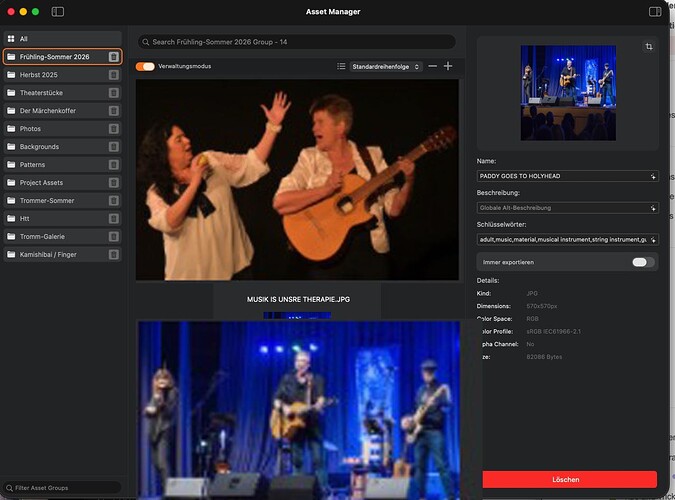The height and width of the screenshot is (500, 675).
Task: Click the Search Frühling-Sommer 2026 field
Action: (297, 42)
